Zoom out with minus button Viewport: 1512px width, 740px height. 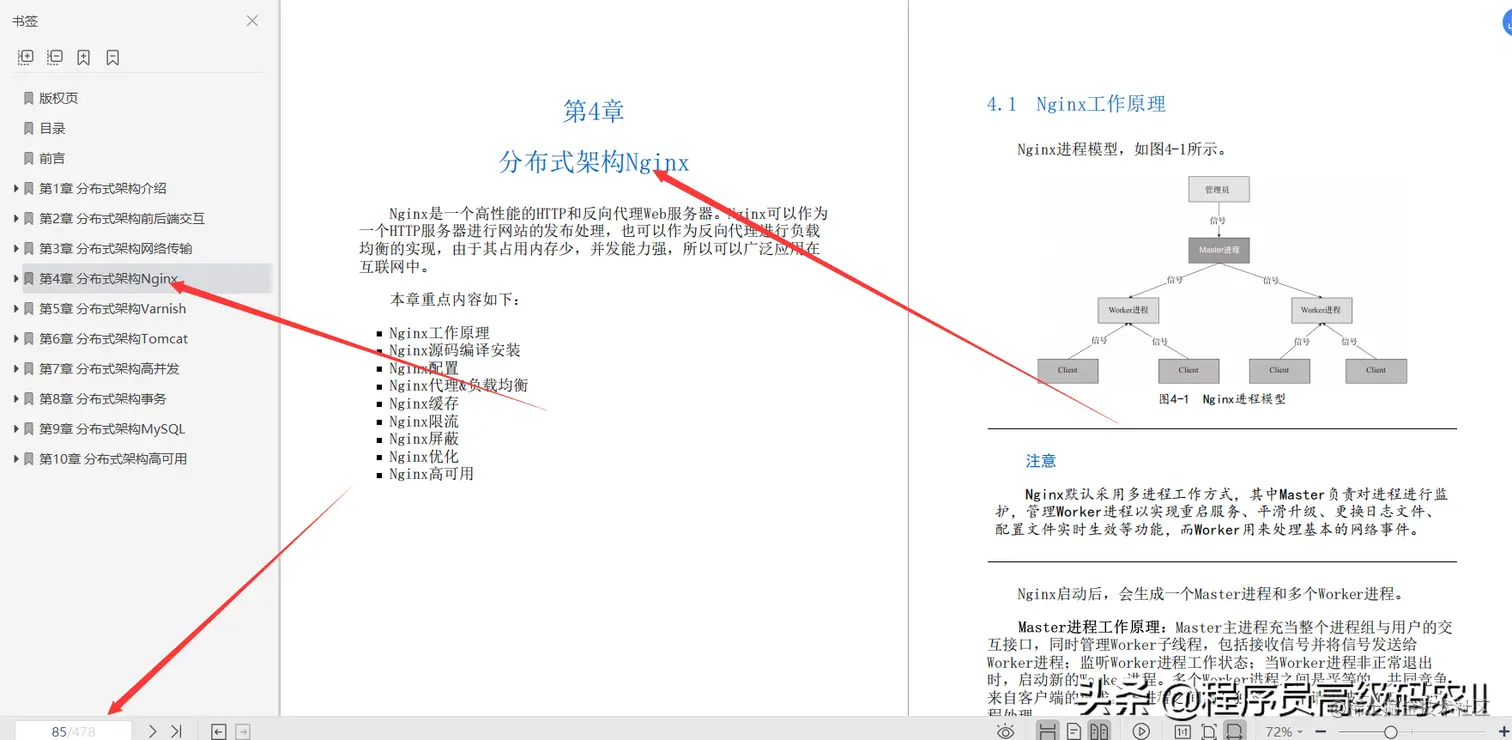(1321, 732)
